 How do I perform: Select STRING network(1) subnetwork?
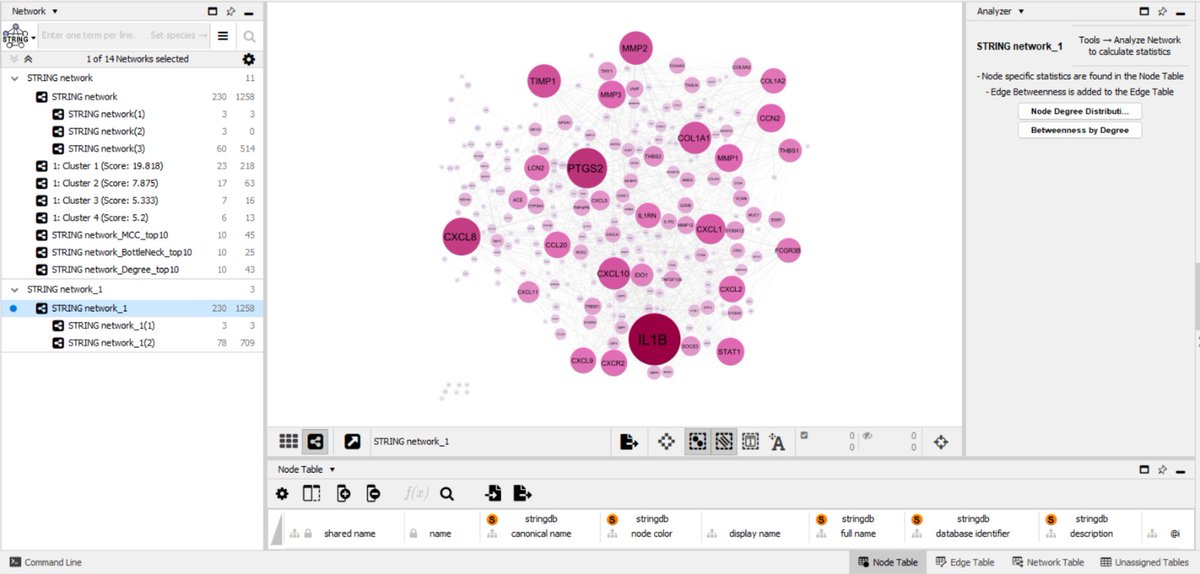click(x=132, y=114)
